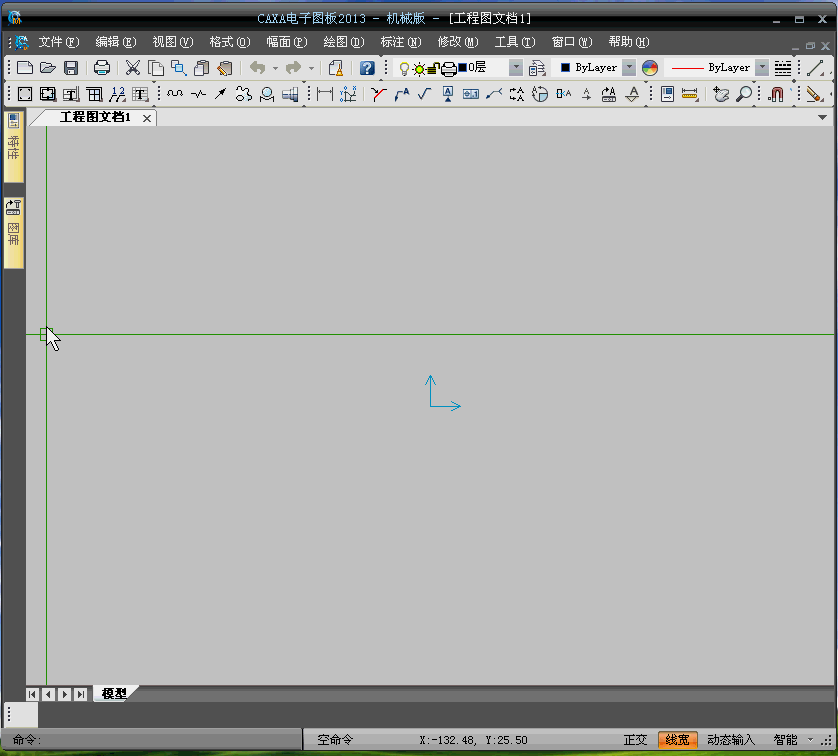Expand the 0层 layer dropdown
The width and height of the screenshot is (838, 756).
(516, 68)
